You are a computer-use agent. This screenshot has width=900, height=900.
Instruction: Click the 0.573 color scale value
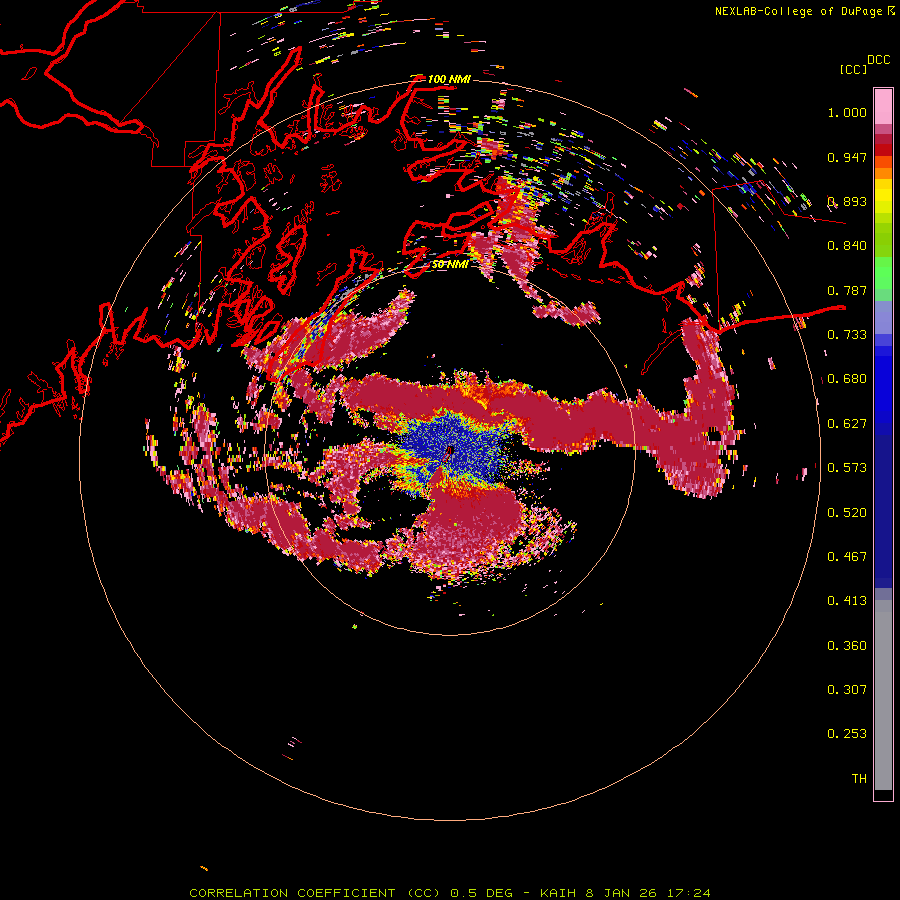(847, 468)
